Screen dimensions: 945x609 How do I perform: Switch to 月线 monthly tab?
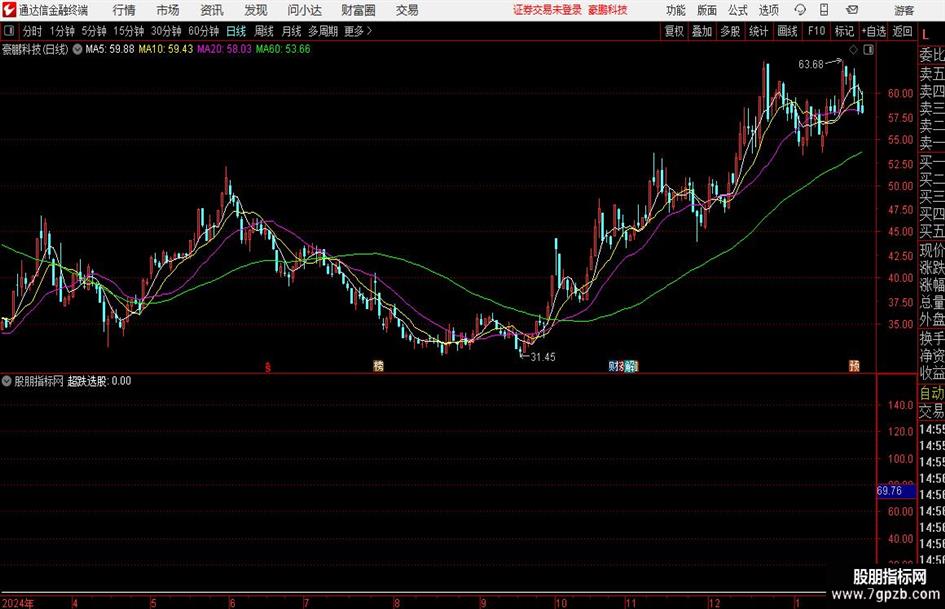[291, 31]
